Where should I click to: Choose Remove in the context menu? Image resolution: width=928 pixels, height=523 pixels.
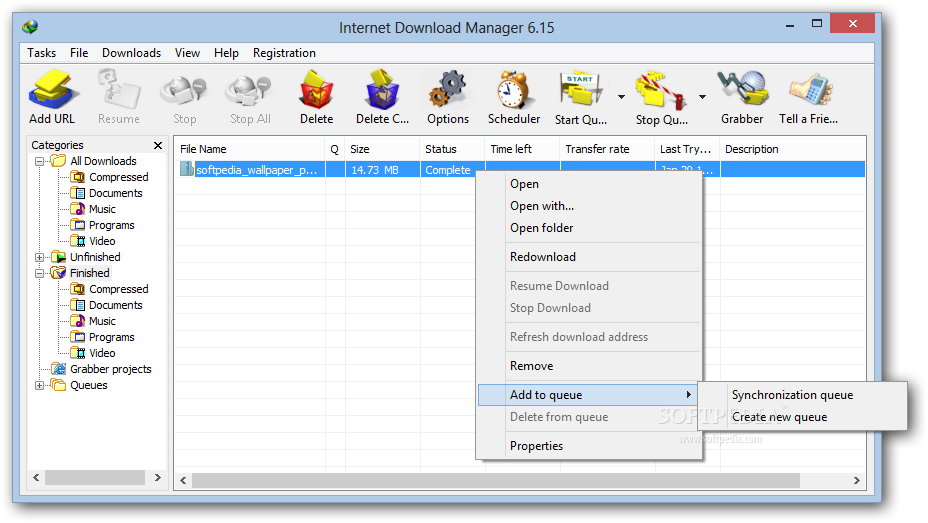589,366
